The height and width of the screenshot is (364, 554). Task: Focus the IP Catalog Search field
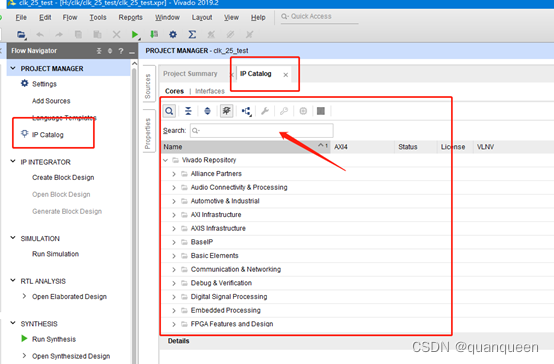click(x=261, y=130)
